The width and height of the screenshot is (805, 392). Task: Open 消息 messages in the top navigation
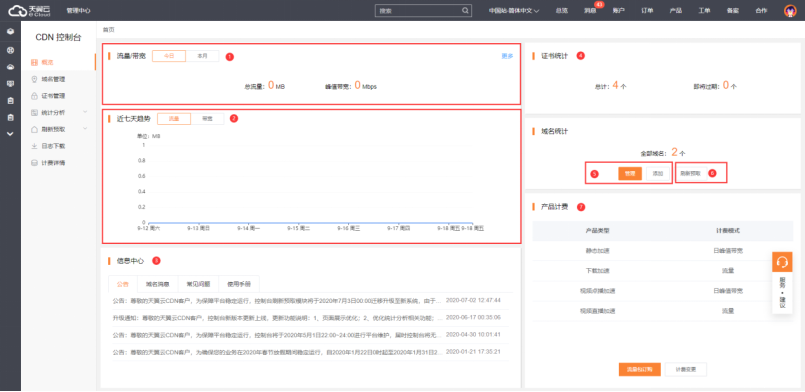pyautogui.click(x=590, y=11)
